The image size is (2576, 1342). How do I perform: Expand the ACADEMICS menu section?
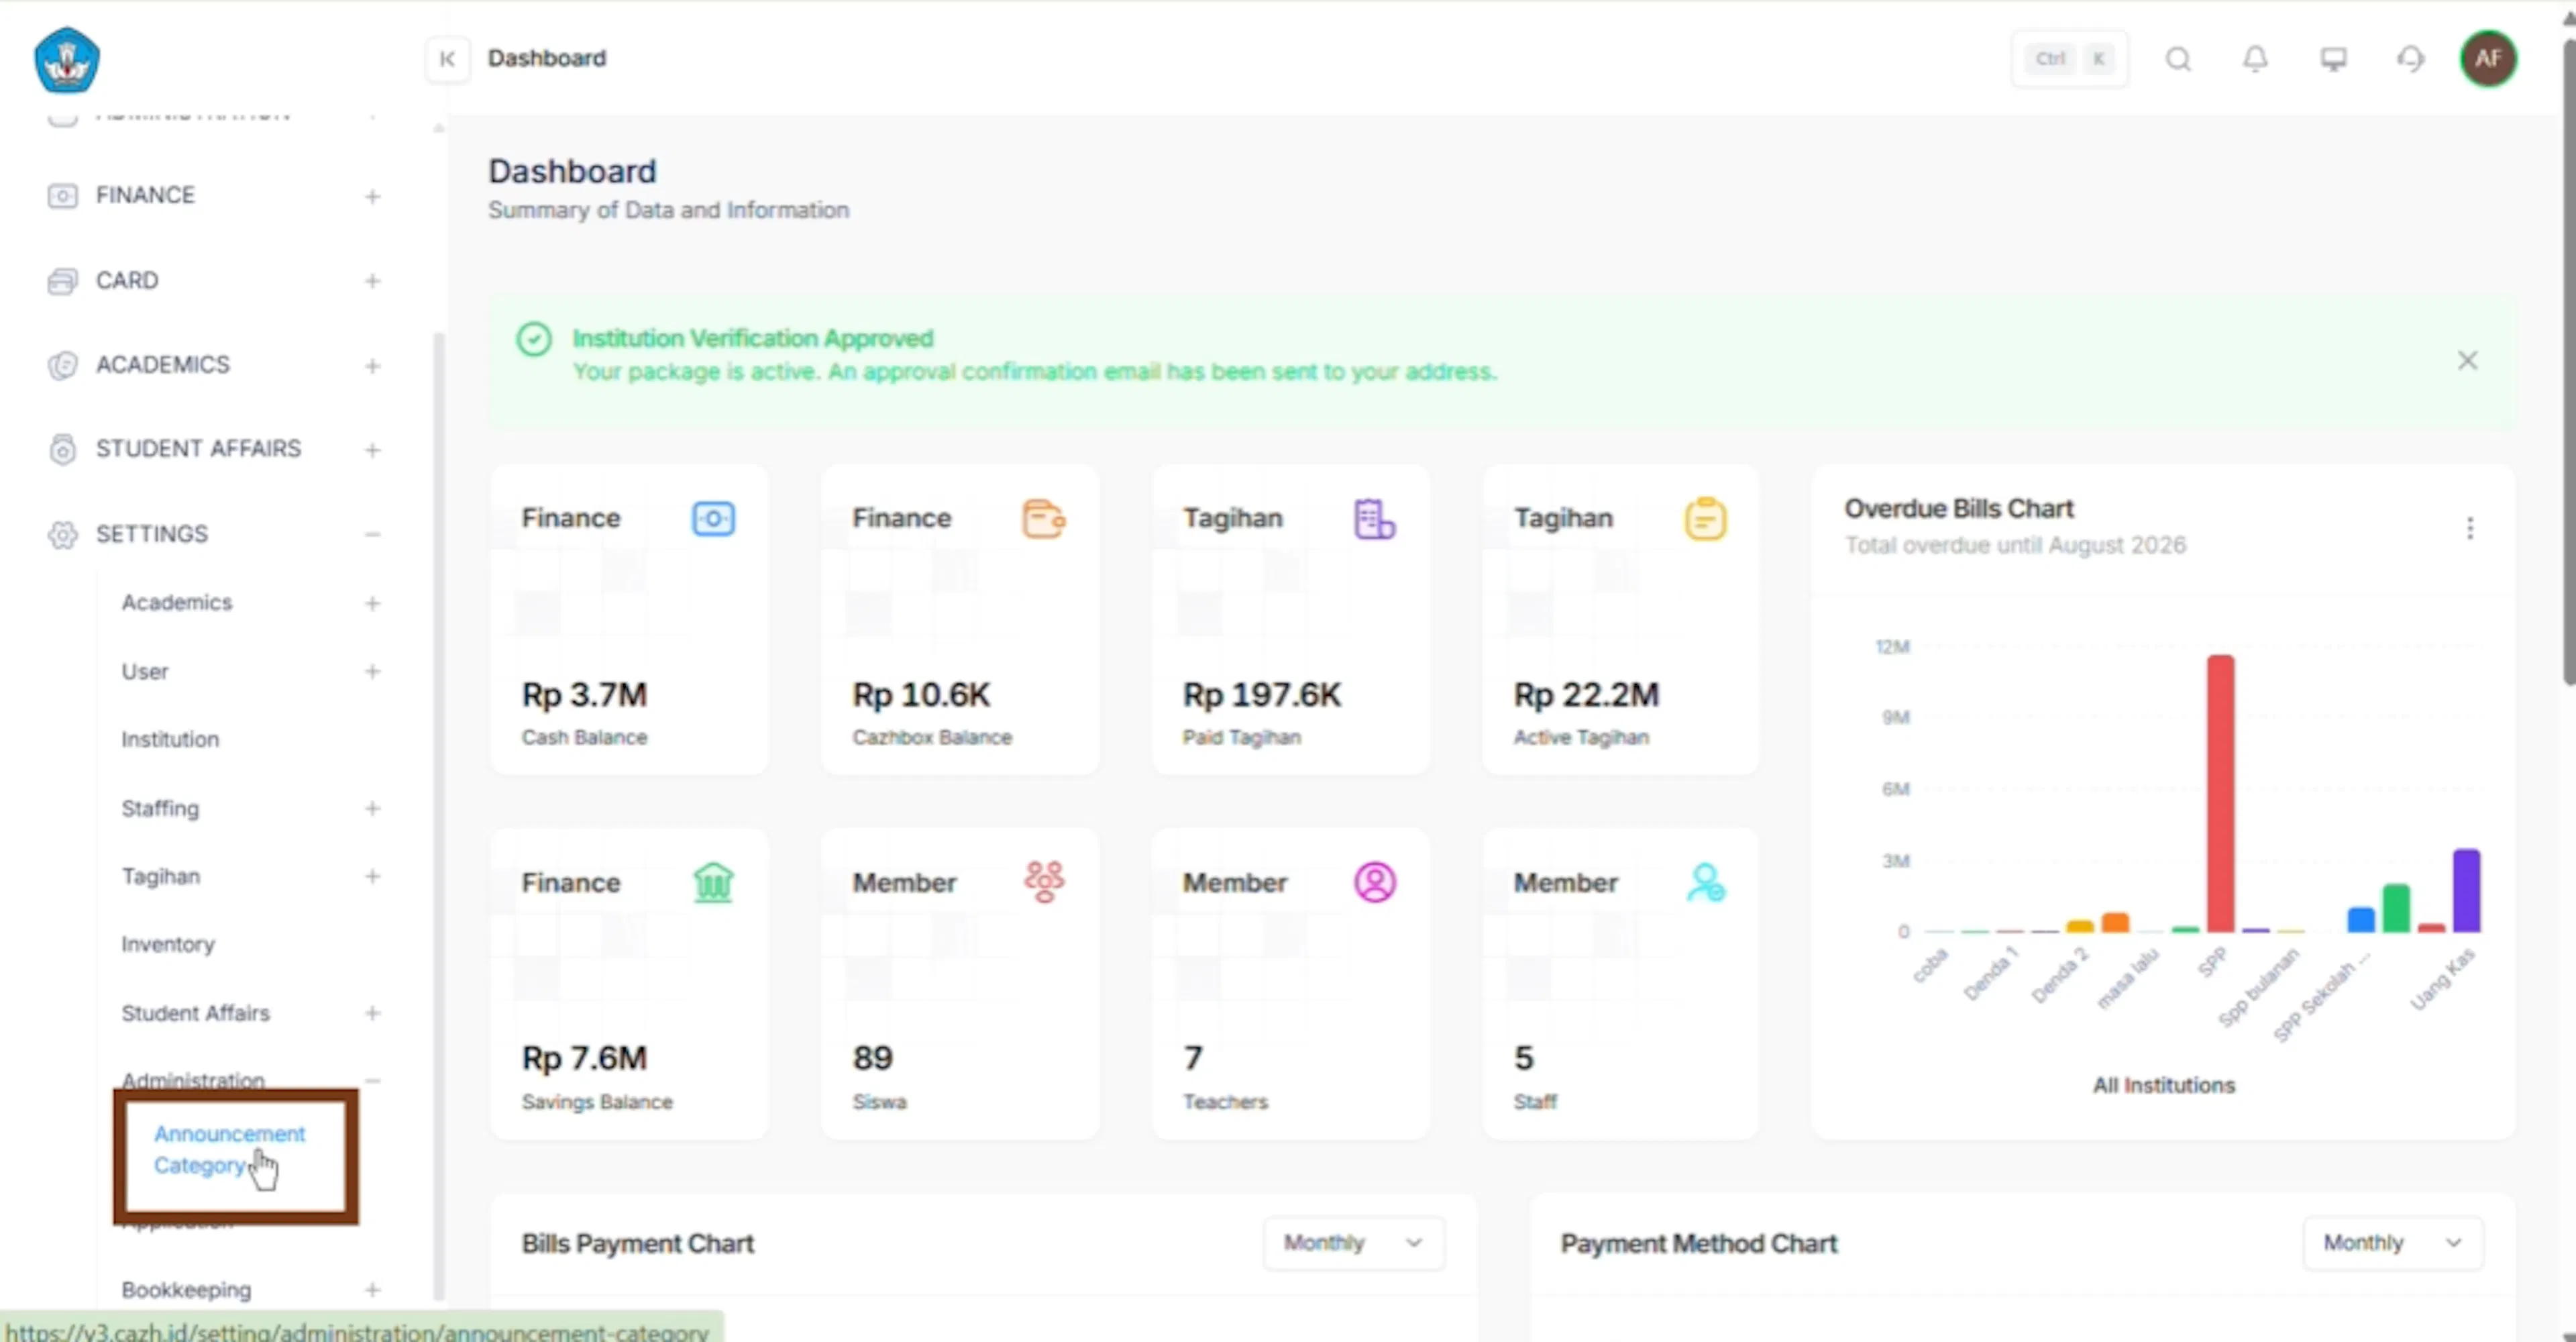pos(372,366)
